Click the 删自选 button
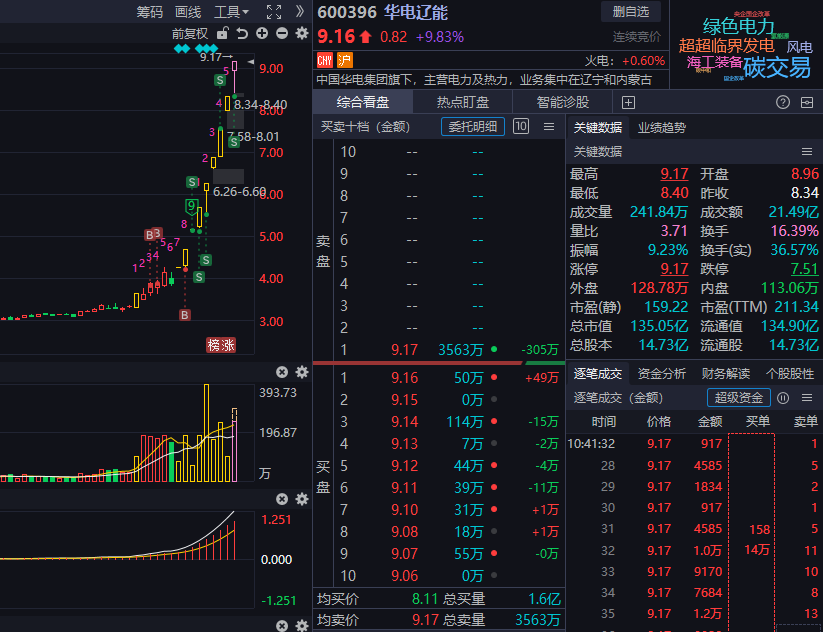This screenshot has width=823, height=632. coord(631,12)
